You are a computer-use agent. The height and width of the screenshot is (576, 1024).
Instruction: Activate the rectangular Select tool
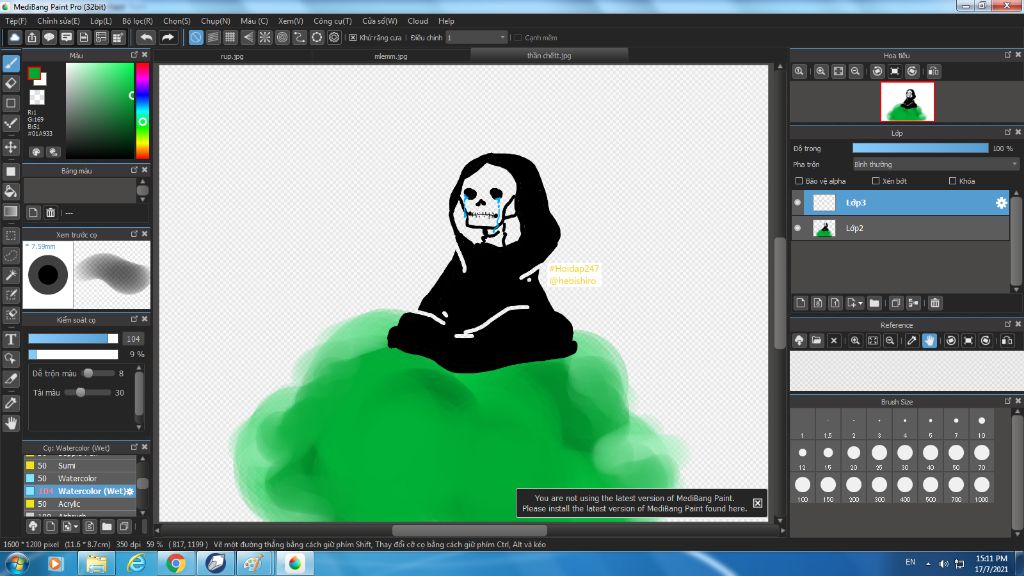coord(11,235)
